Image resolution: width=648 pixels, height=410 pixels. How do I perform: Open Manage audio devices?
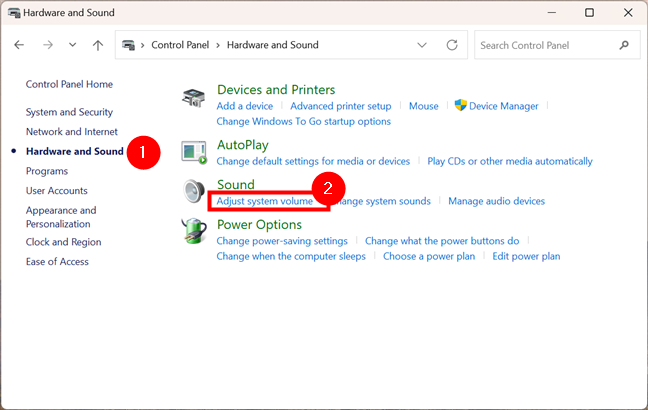pos(496,201)
